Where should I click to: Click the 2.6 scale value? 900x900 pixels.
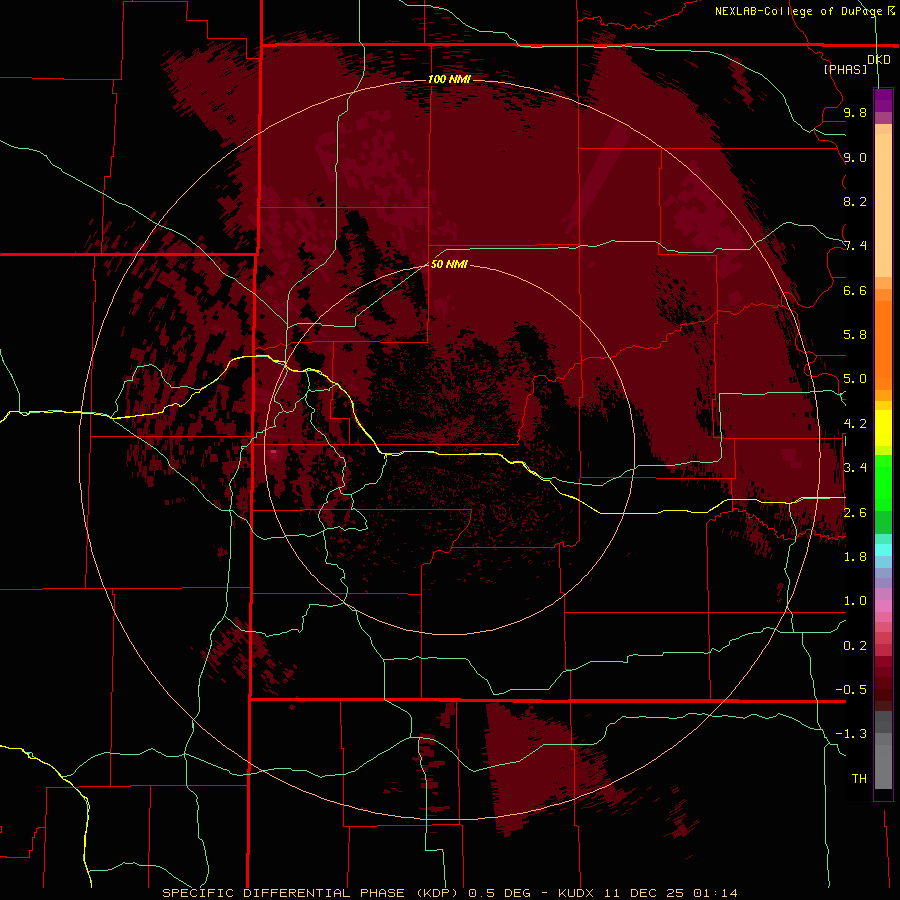855,513
